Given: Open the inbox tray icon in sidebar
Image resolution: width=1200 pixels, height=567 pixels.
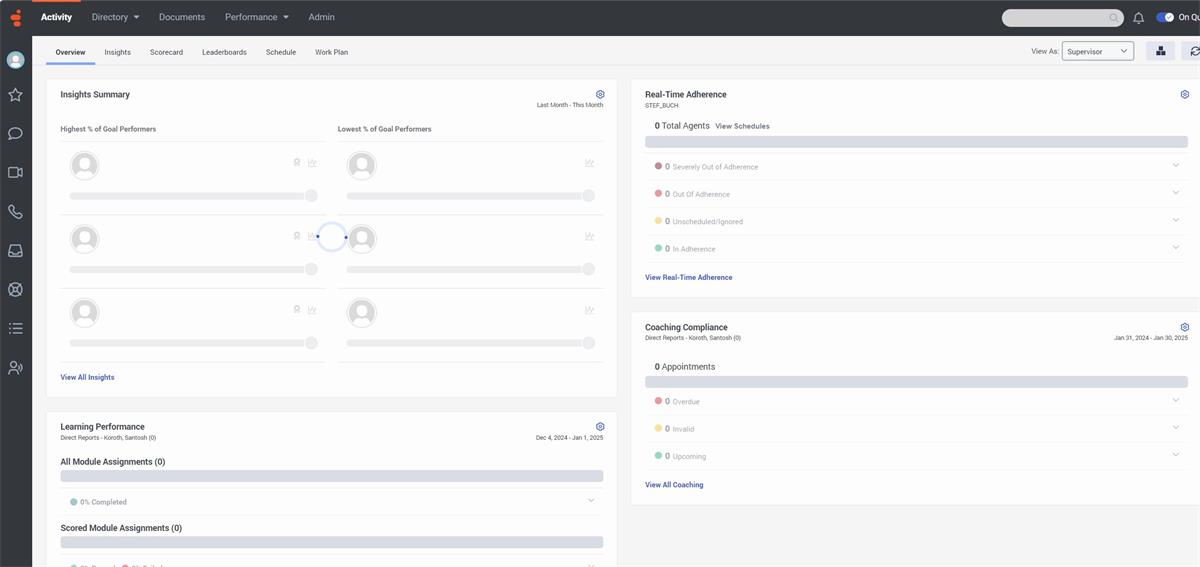Looking at the screenshot, I should tap(15, 251).
